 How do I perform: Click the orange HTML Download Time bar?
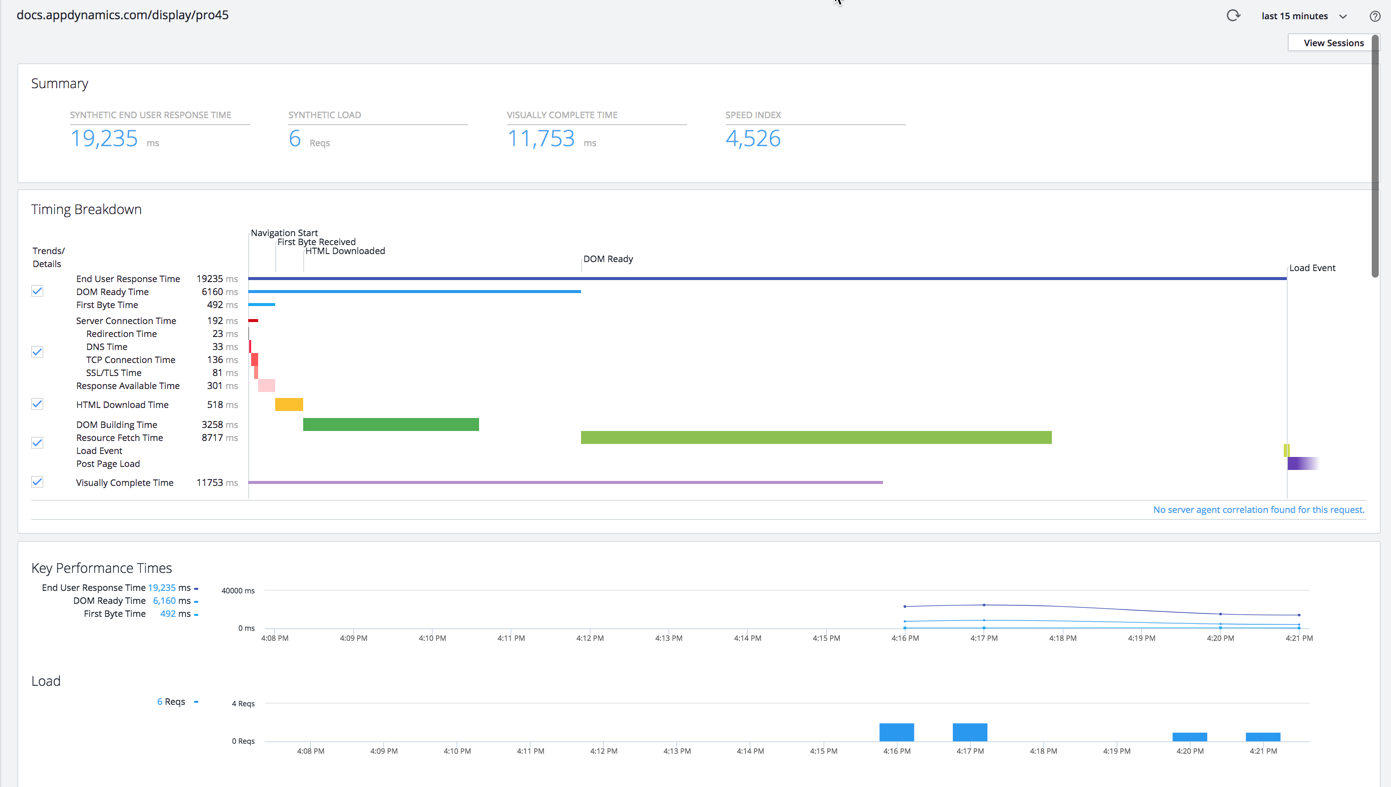[x=289, y=405]
